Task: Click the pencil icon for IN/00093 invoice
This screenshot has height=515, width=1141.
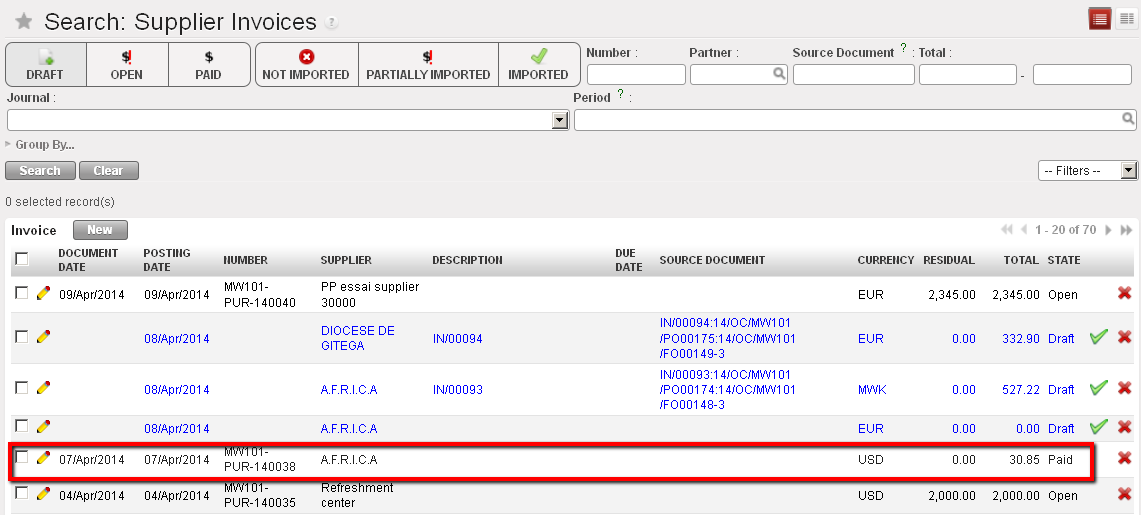Action: point(43,387)
